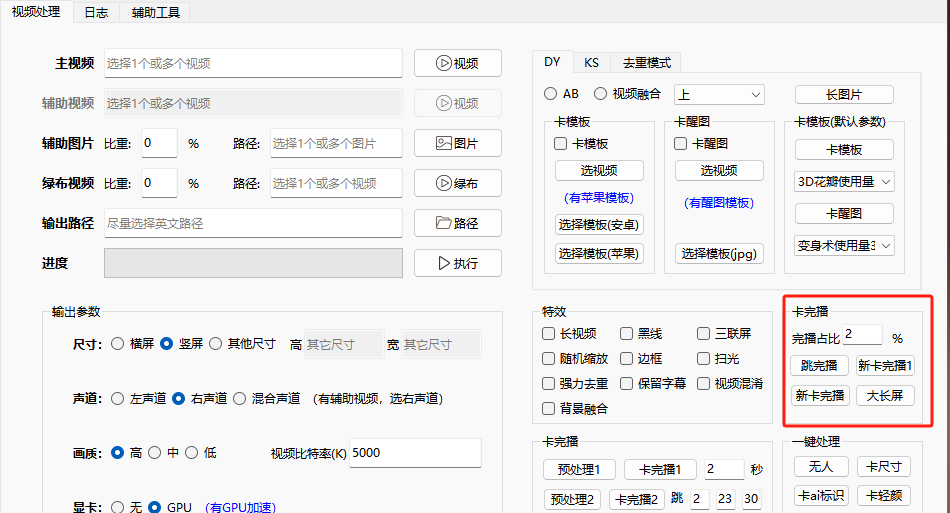Expand the 变身术使用量 dropdown
Viewport: 950px width, 513px height.
pos(844,245)
